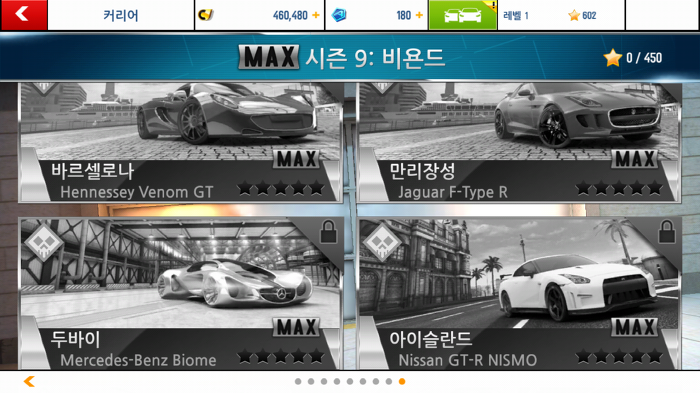The height and width of the screenshot is (393, 700).
Task: Tap the star icon beside 602
Action: click(x=574, y=16)
